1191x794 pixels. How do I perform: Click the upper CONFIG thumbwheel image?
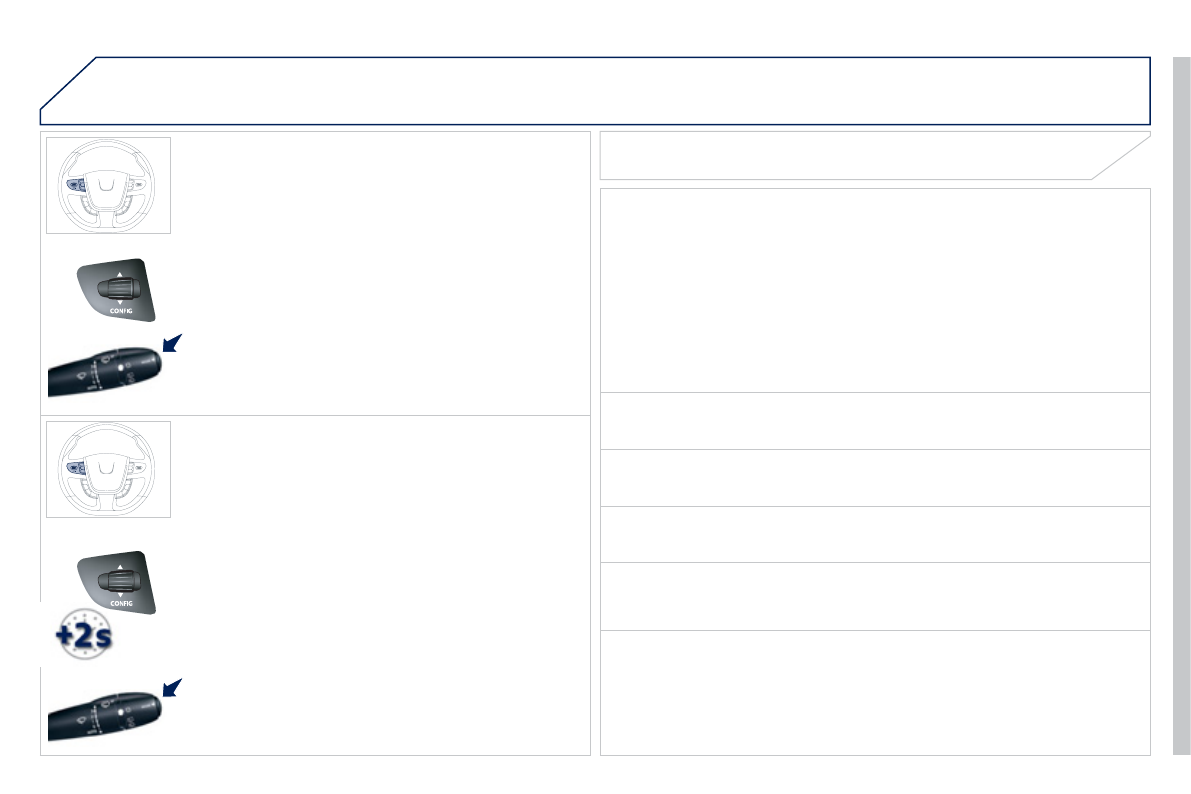coord(118,290)
